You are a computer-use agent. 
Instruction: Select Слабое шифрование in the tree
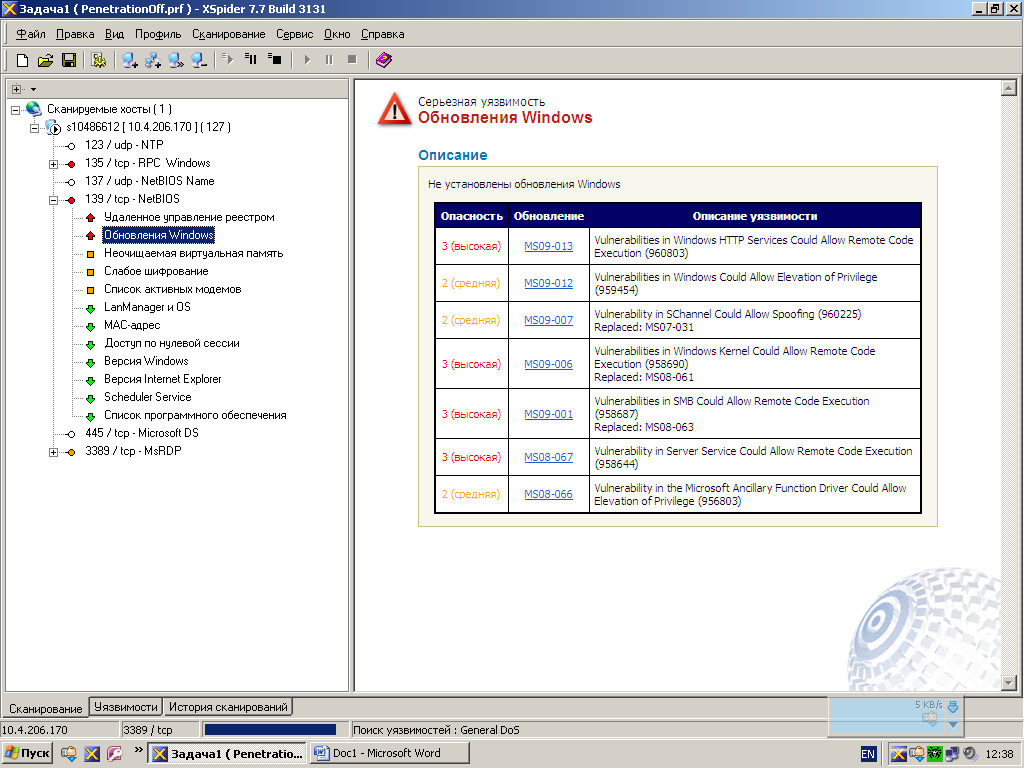(156, 271)
